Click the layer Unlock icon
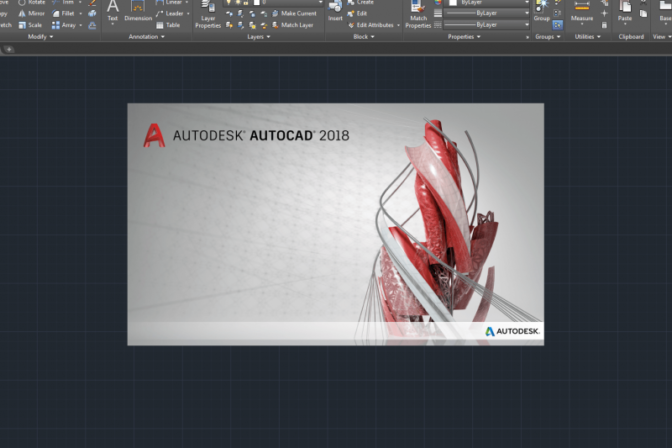 [x=264, y=25]
